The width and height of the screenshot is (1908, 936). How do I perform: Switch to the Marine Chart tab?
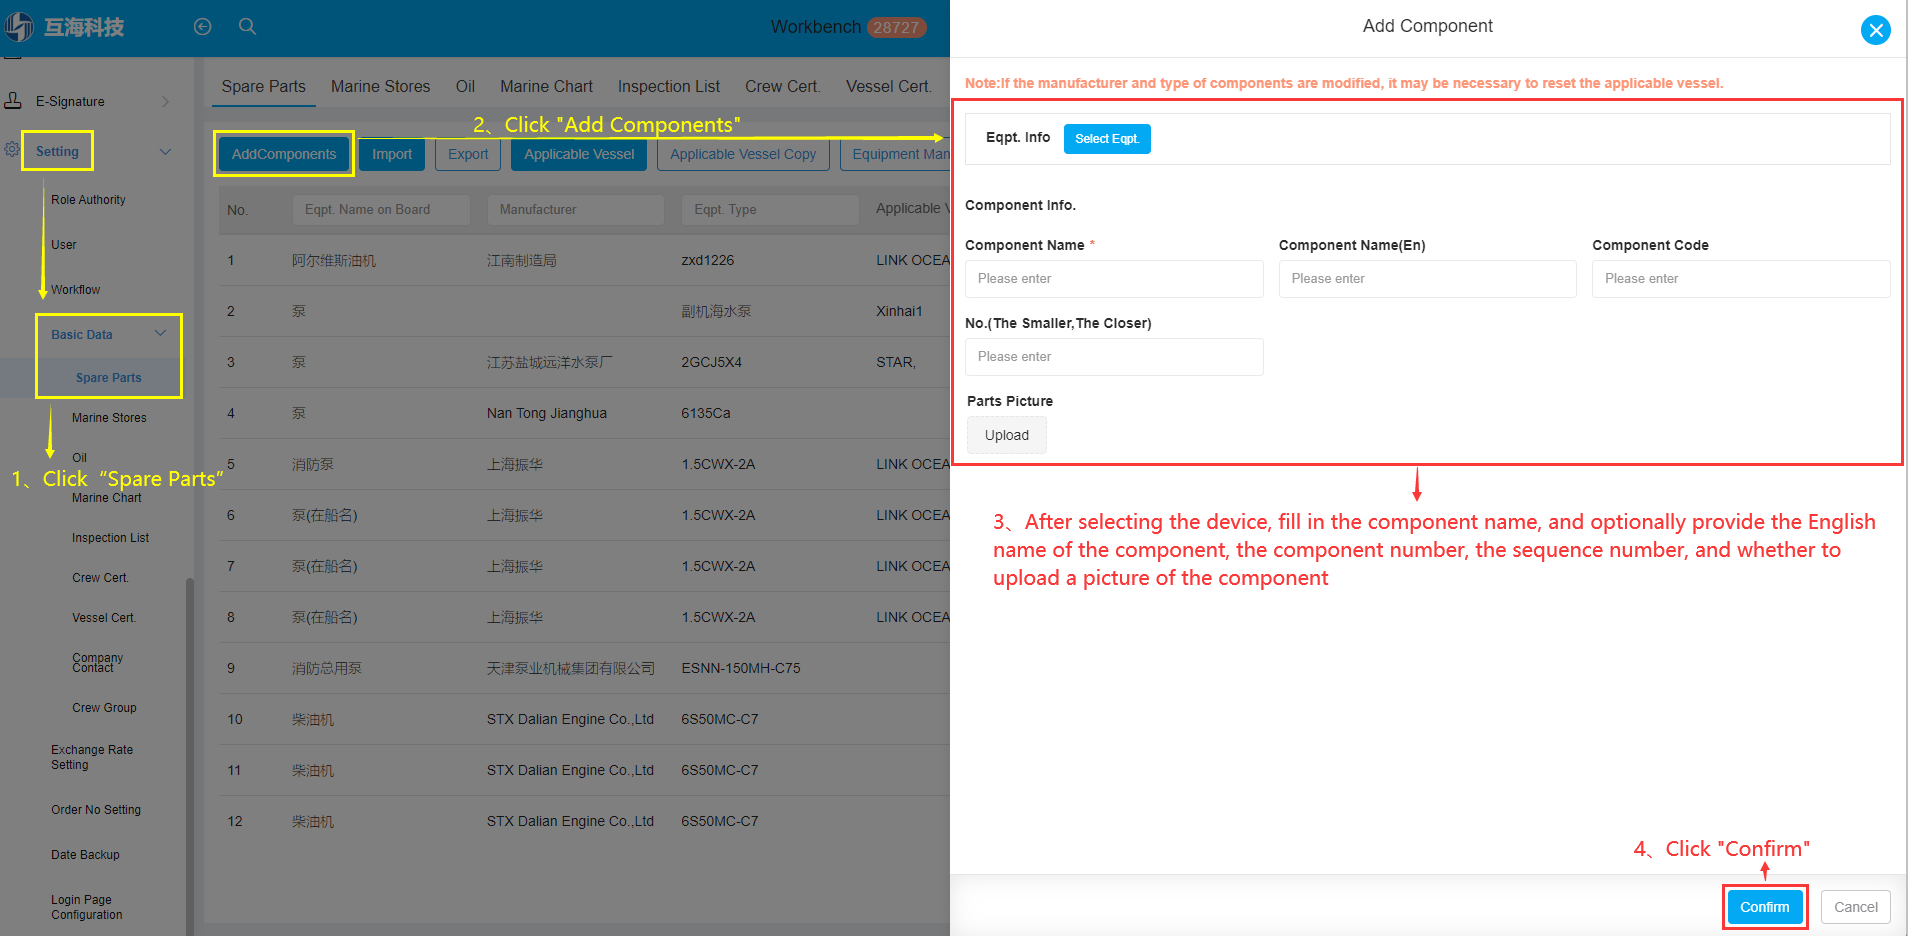(546, 87)
